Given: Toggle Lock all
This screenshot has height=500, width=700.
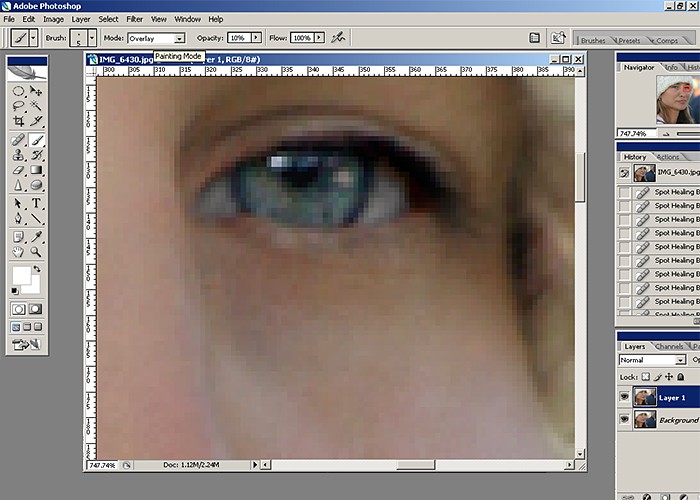Looking at the screenshot, I should (x=680, y=377).
